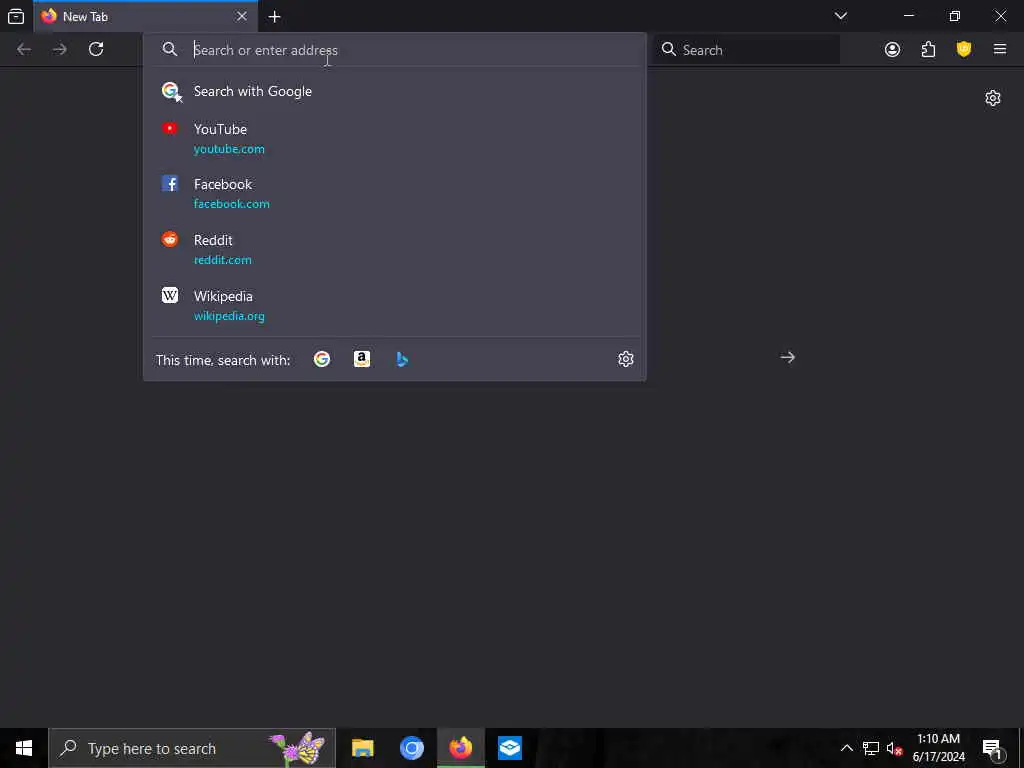The height and width of the screenshot is (768, 1024).
Task: Open a new tab with plus button
Action: 274,17
